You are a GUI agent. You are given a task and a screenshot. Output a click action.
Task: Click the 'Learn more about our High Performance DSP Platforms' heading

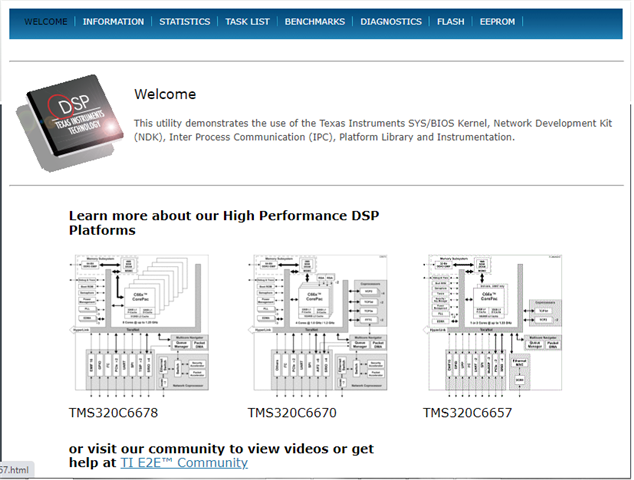coord(224,223)
